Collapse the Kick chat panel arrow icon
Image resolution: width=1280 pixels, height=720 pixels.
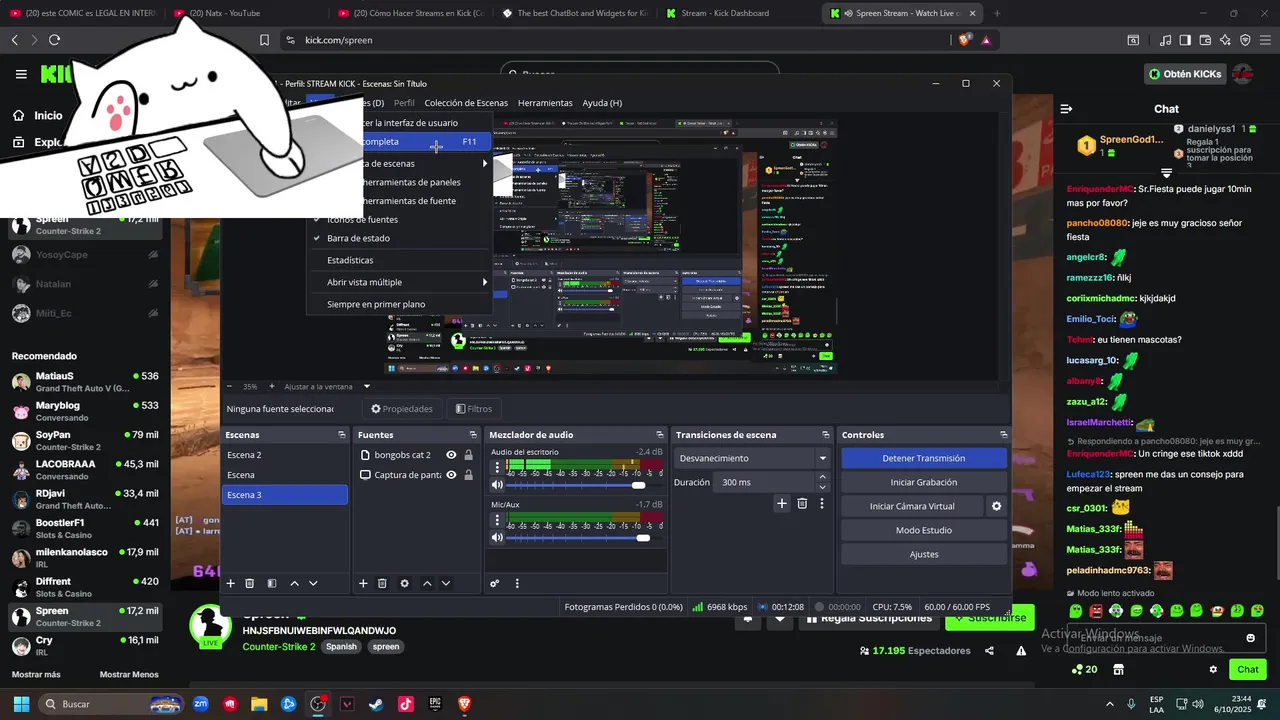[1066, 109]
